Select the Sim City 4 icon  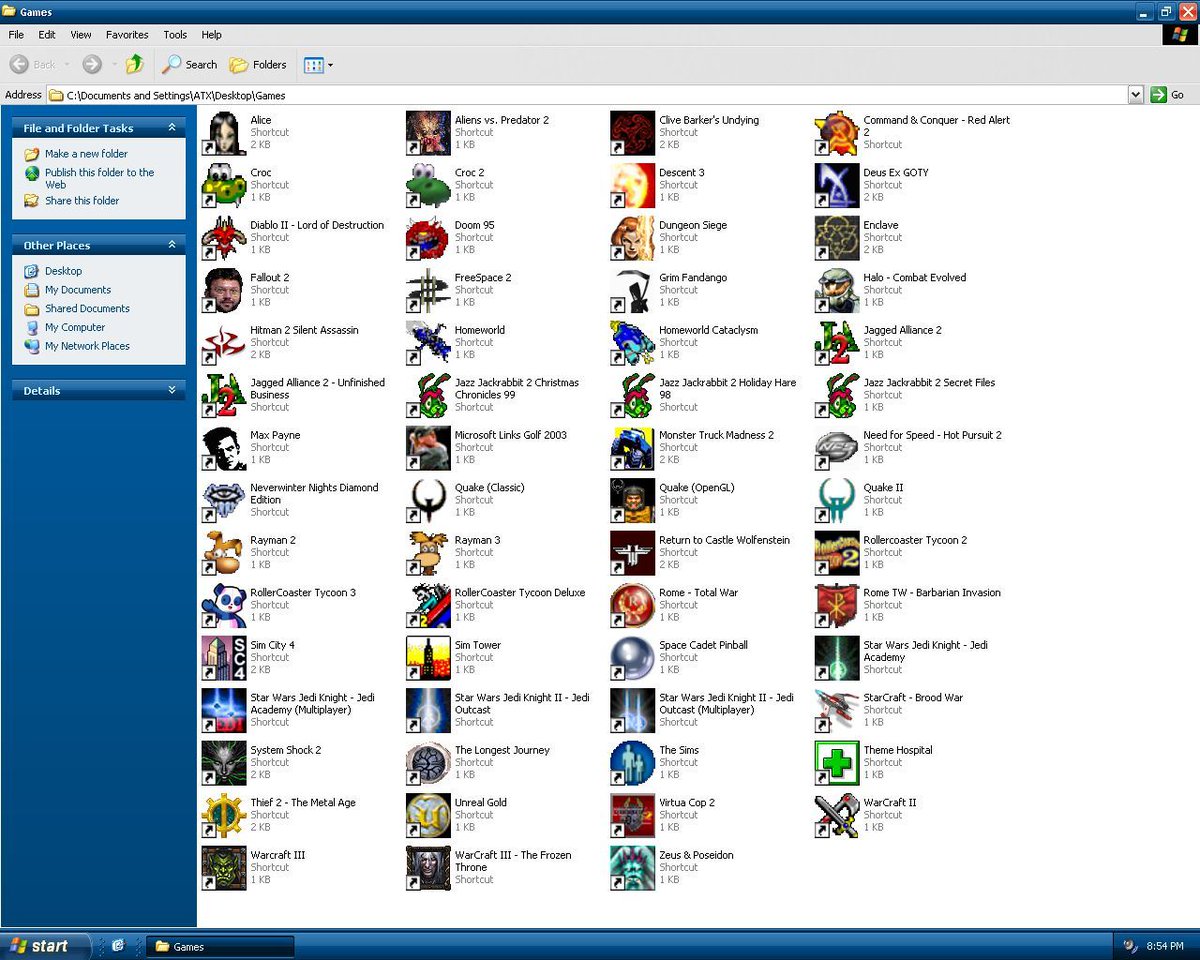[224, 658]
